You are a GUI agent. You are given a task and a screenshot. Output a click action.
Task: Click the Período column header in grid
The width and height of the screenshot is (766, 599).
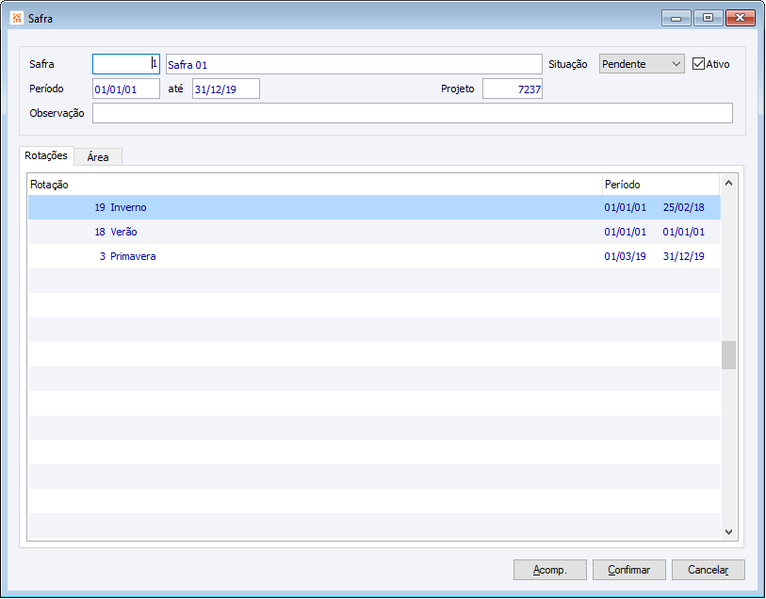click(x=661, y=184)
